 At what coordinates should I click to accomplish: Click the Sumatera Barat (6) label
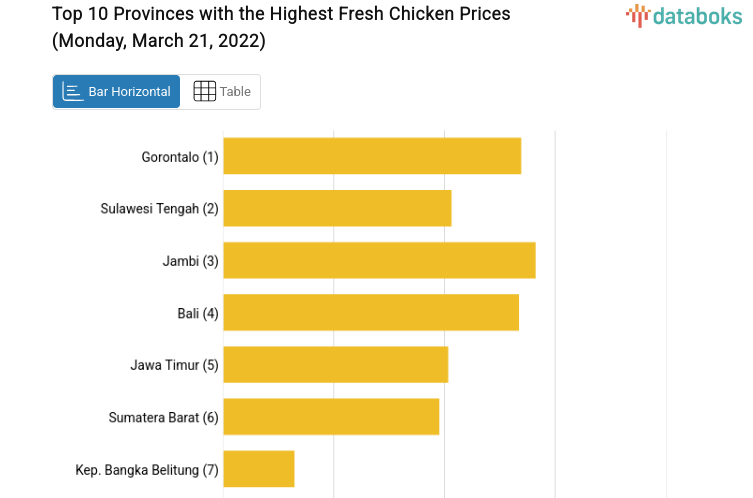click(163, 417)
